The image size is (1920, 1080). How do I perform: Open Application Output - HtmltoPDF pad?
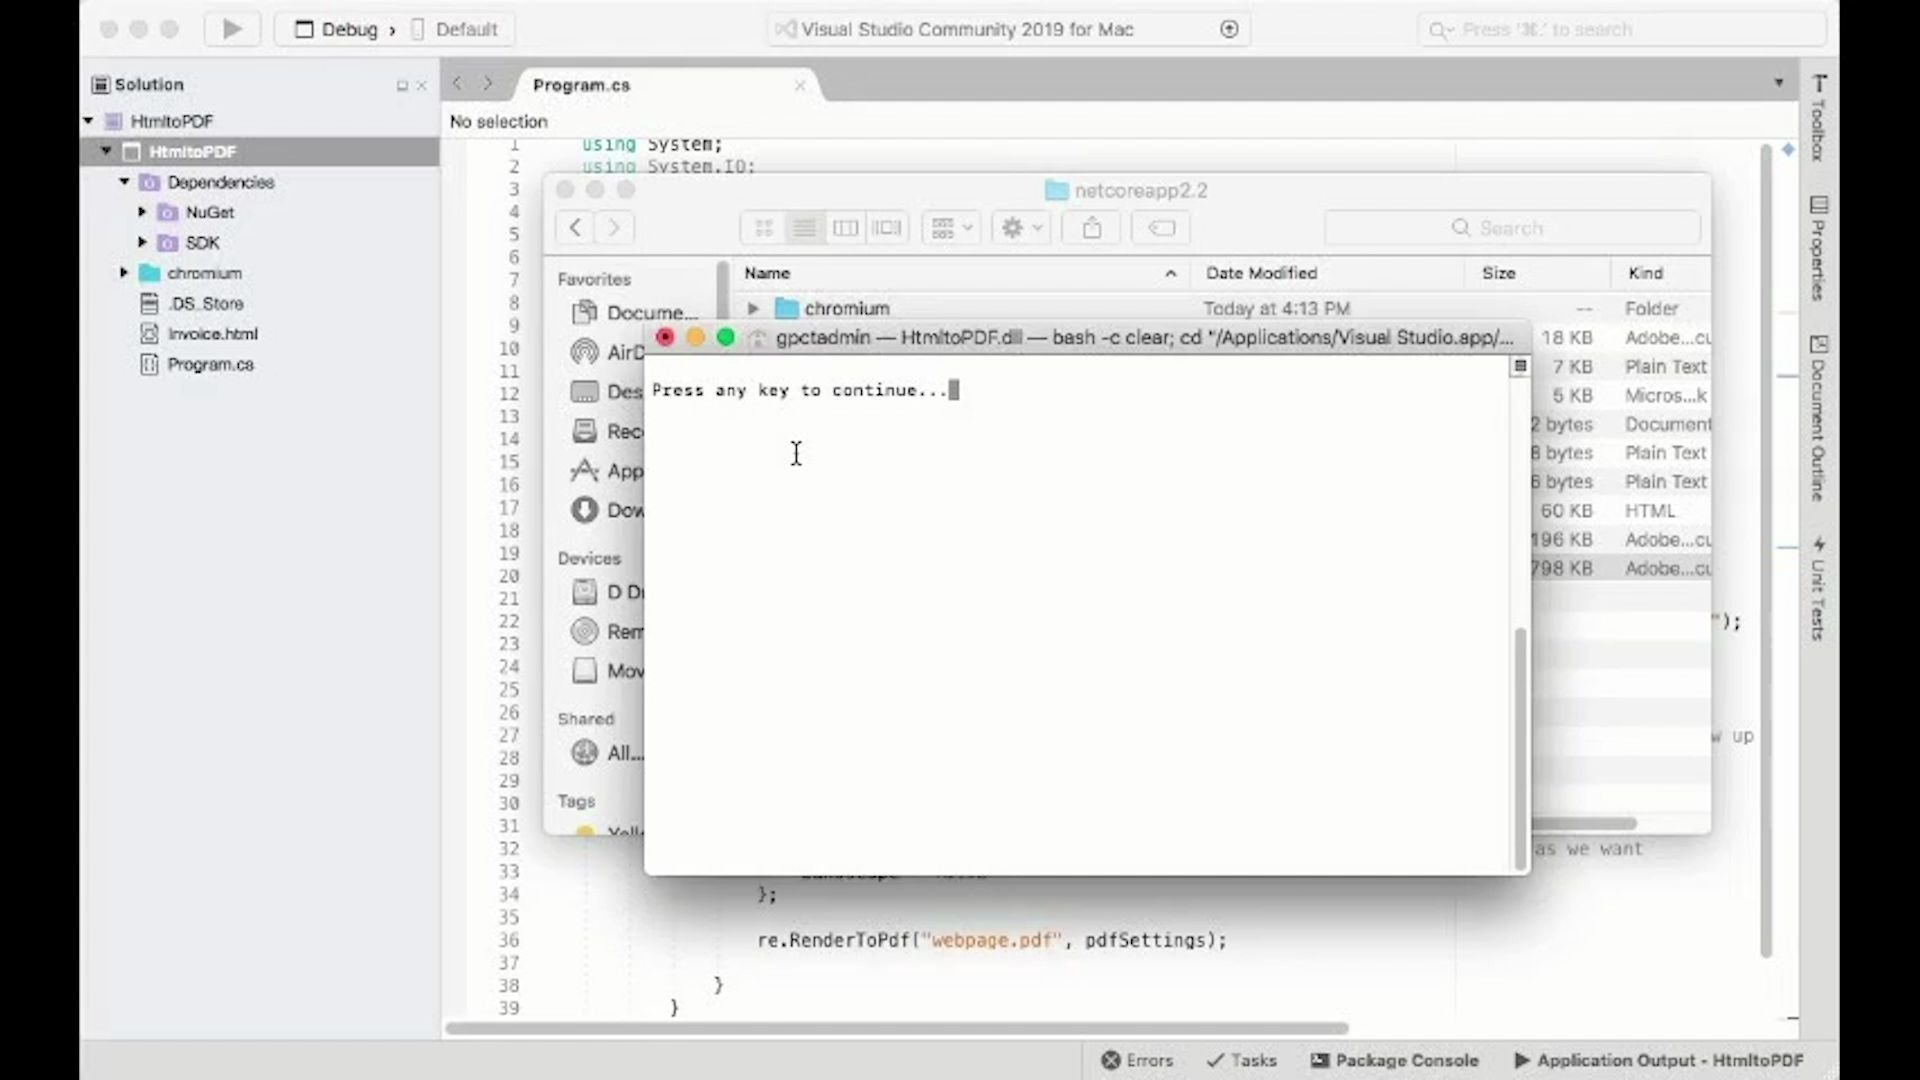[x=1659, y=1060]
